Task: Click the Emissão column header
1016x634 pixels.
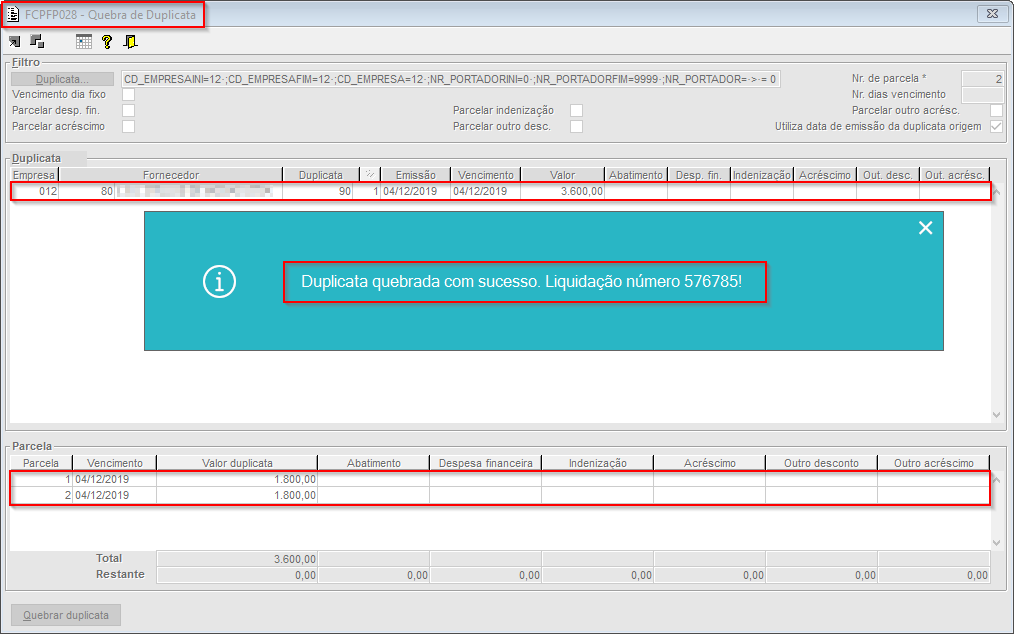Action: click(415, 174)
